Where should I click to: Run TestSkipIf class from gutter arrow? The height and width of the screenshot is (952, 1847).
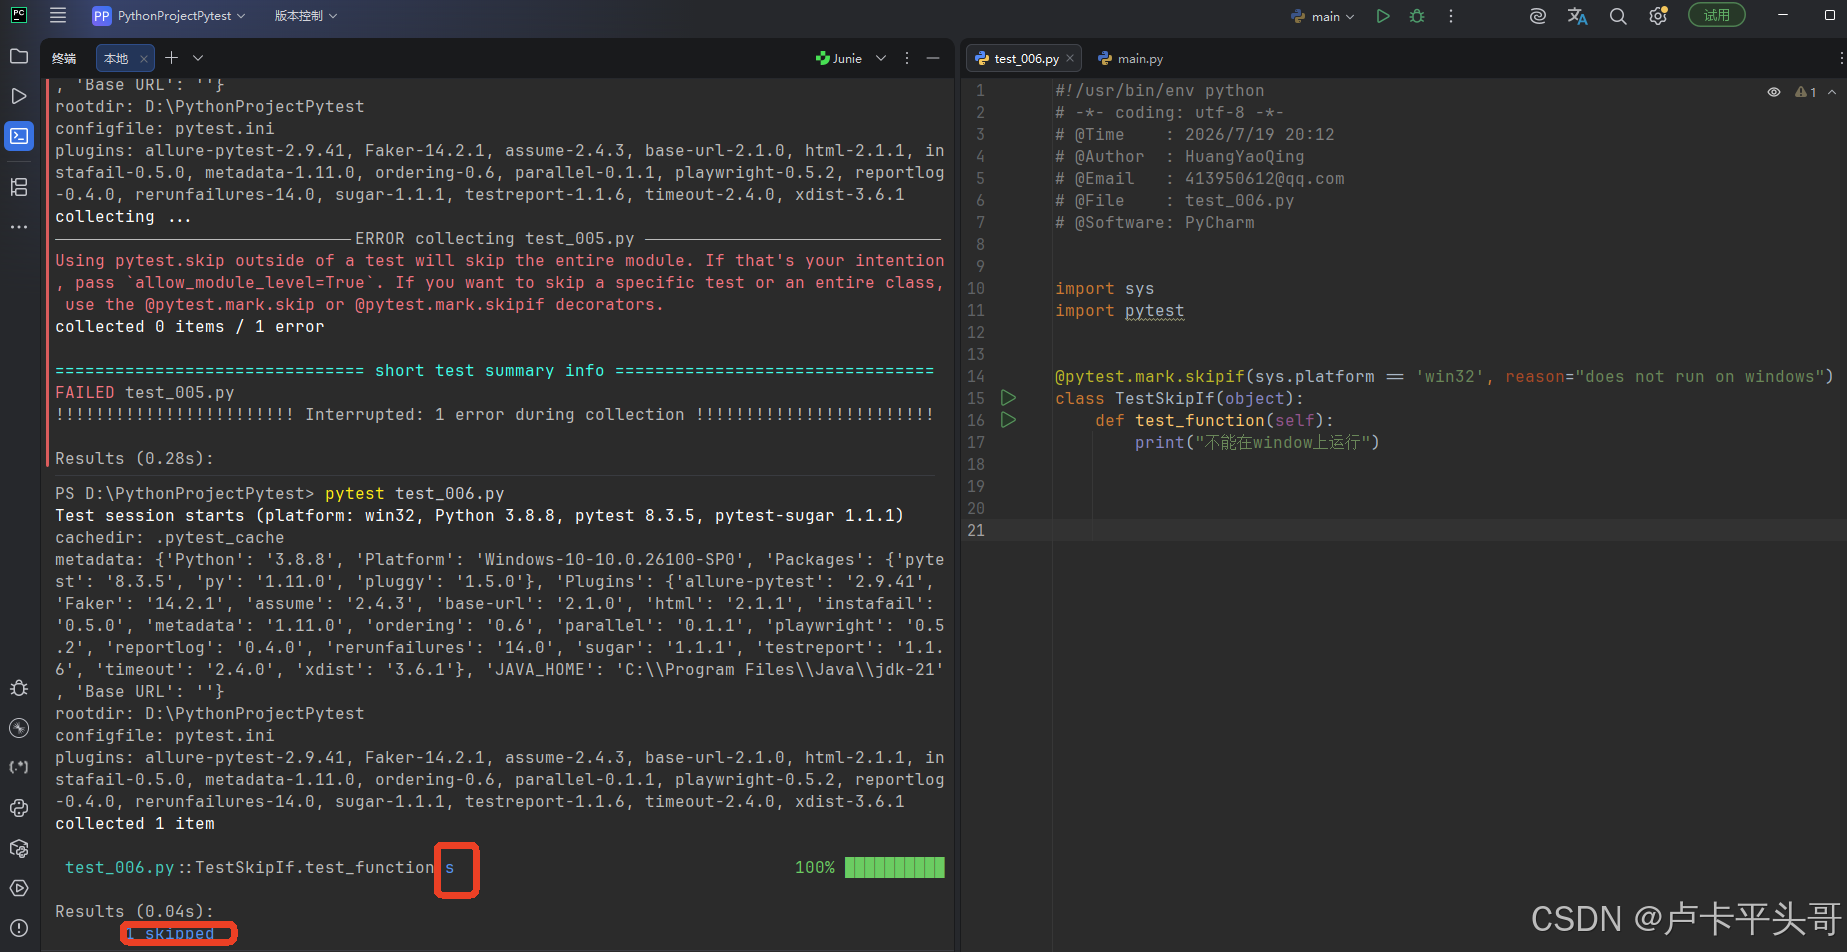click(1009, 398)
